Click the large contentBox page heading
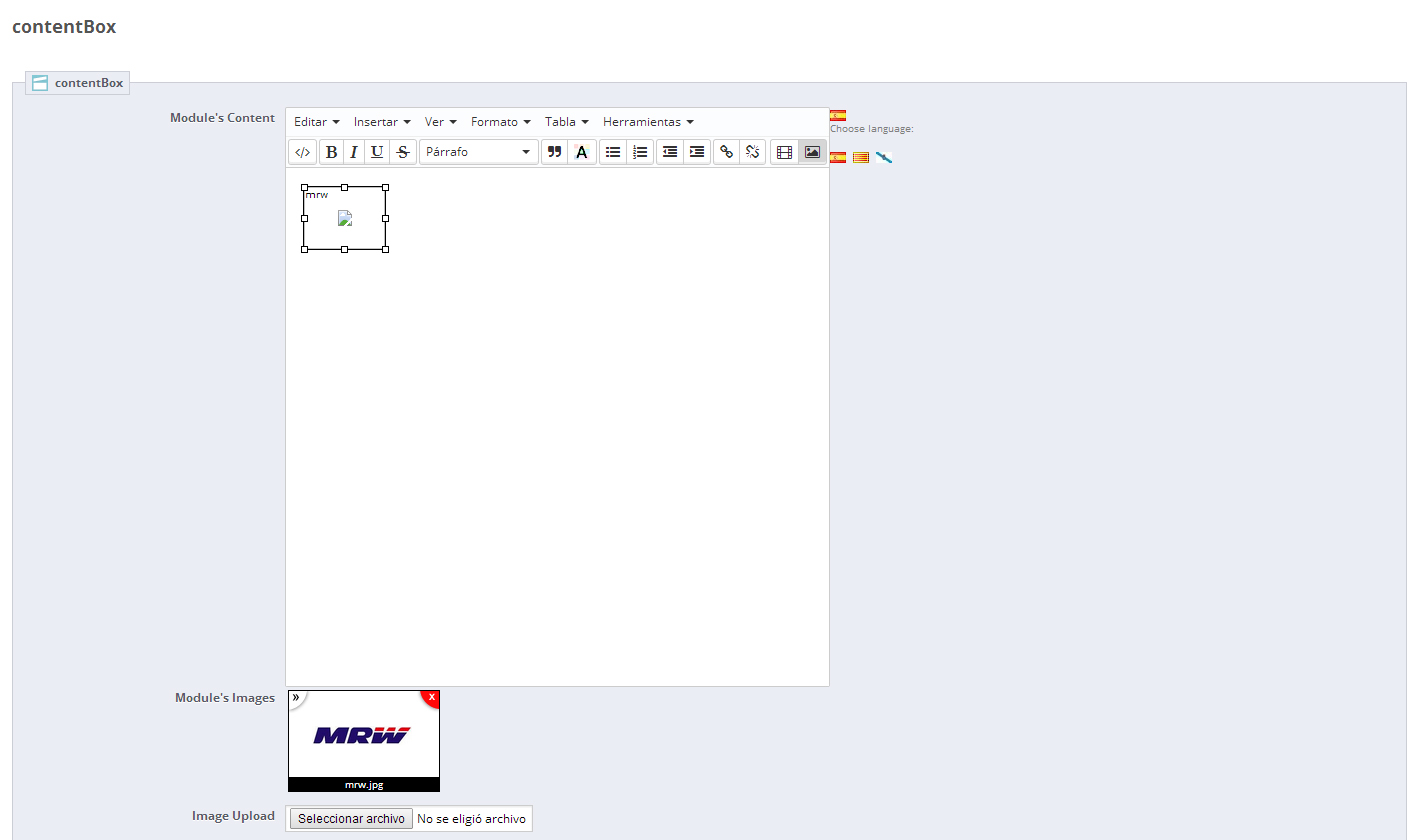This screenshot has width=1407, height=840. 64,27
